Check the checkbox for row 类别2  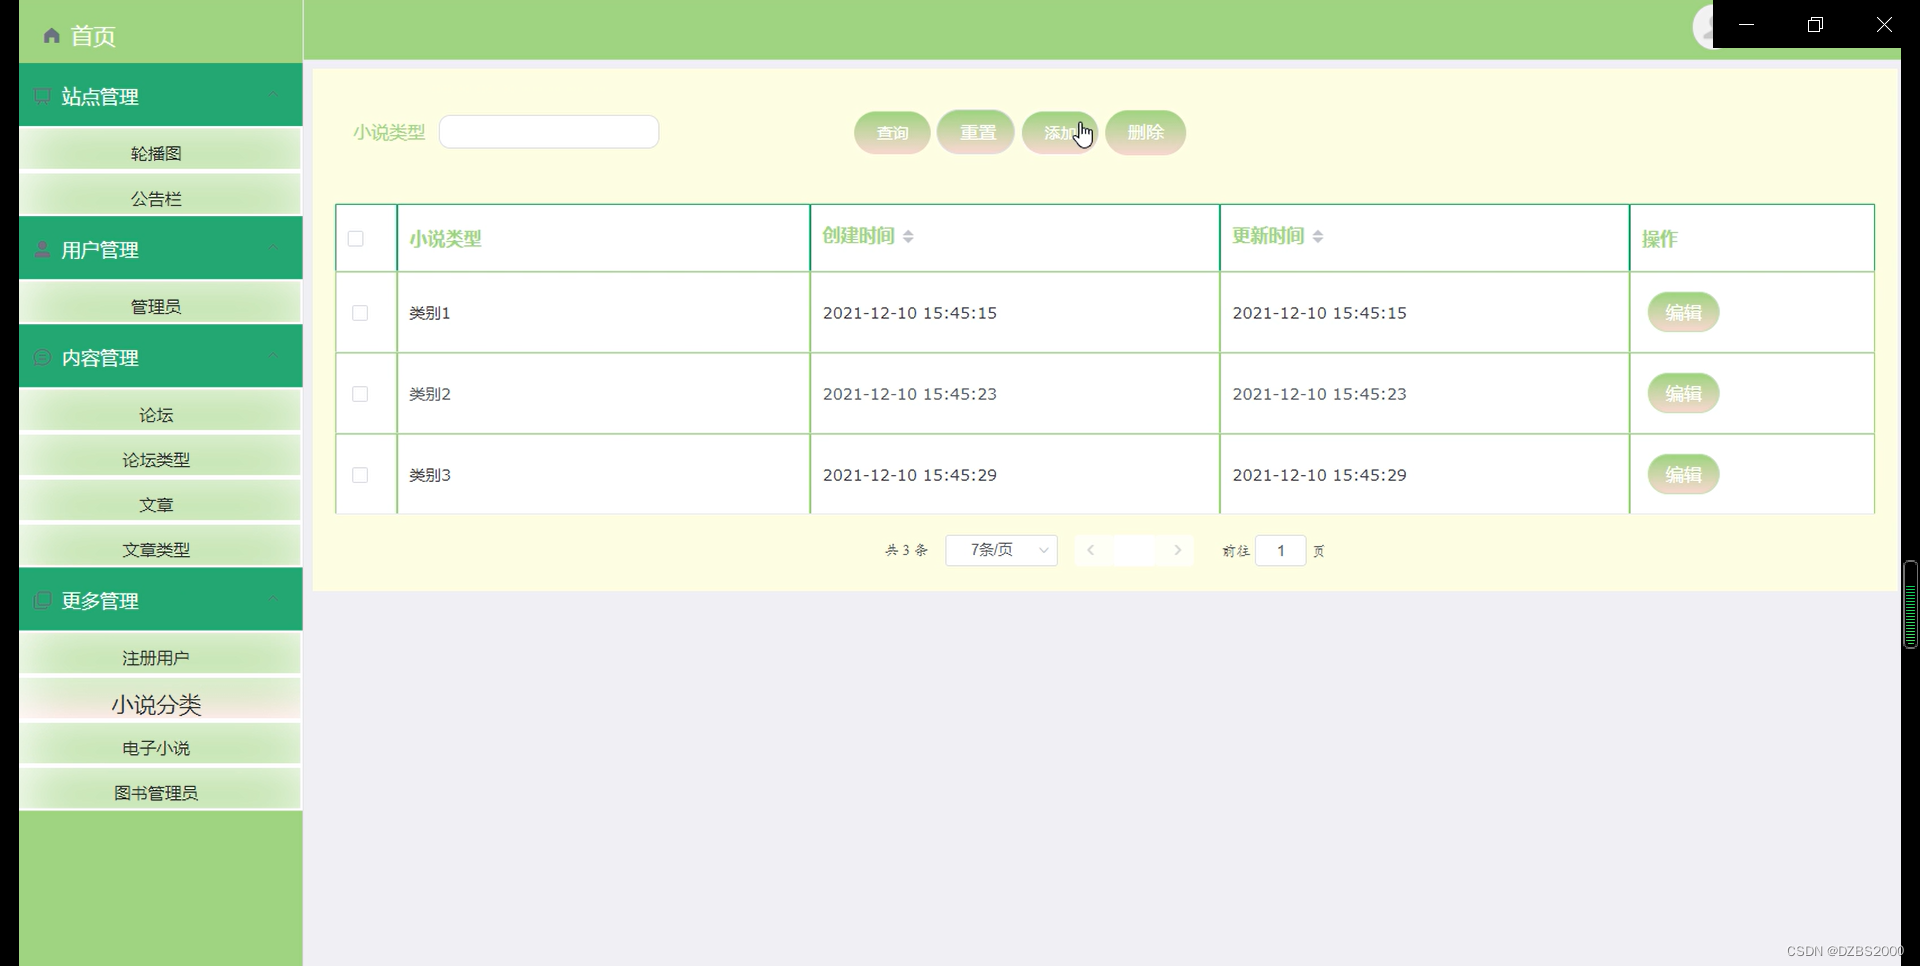coord(360,394)
